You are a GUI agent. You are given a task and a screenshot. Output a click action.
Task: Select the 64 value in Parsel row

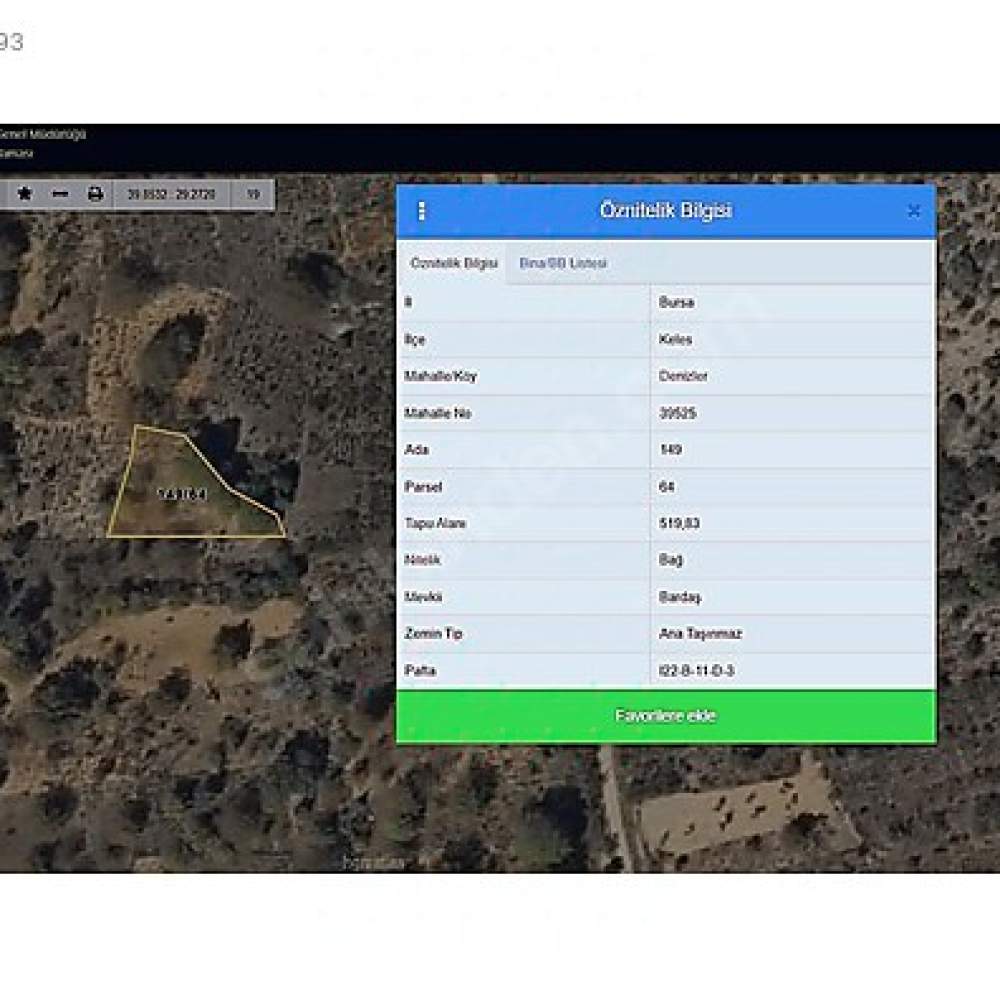[x=666, y=487]
